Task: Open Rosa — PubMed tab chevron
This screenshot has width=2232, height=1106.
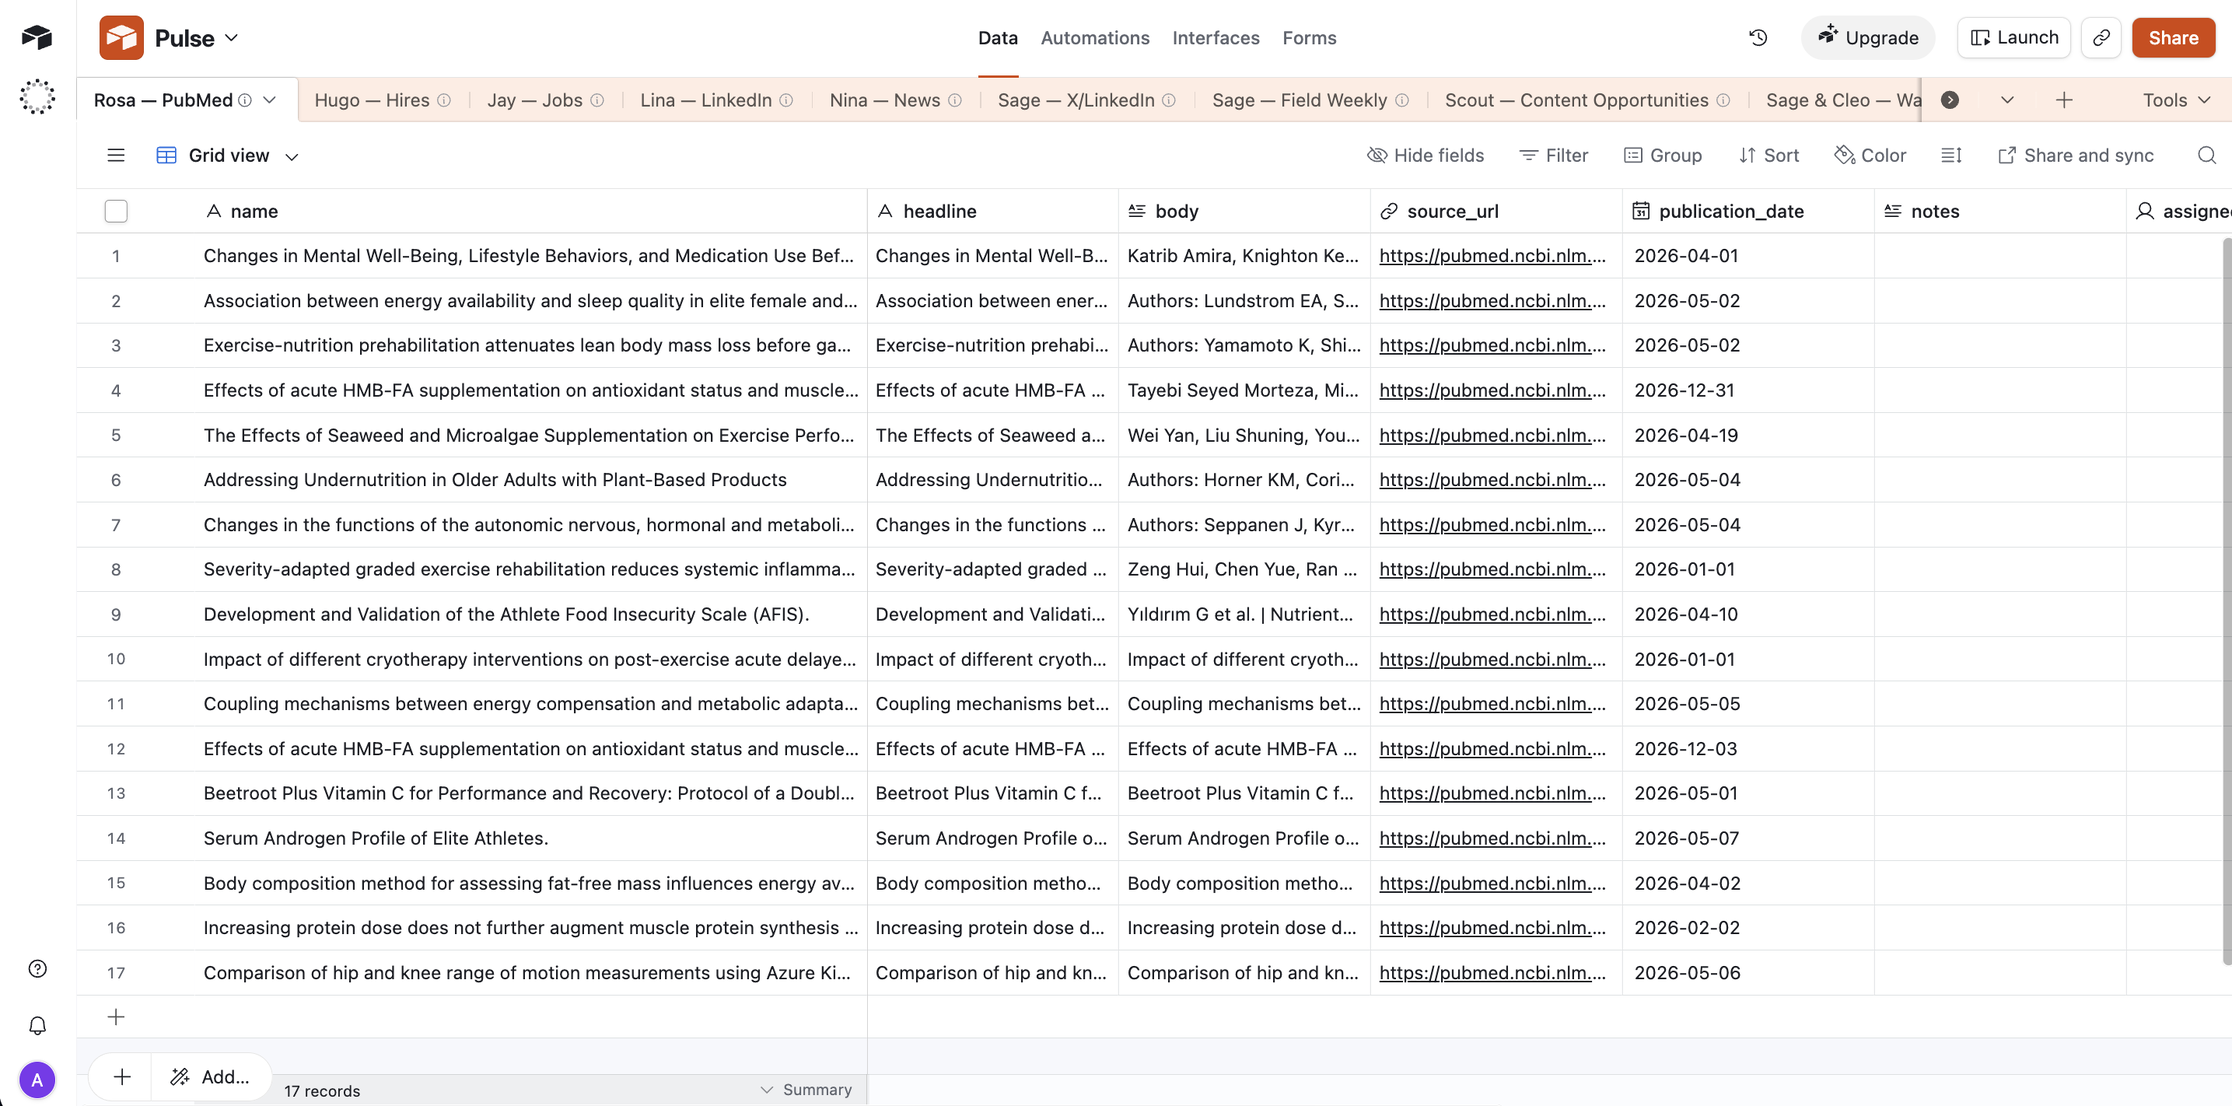Action: [x=270, y=100]
